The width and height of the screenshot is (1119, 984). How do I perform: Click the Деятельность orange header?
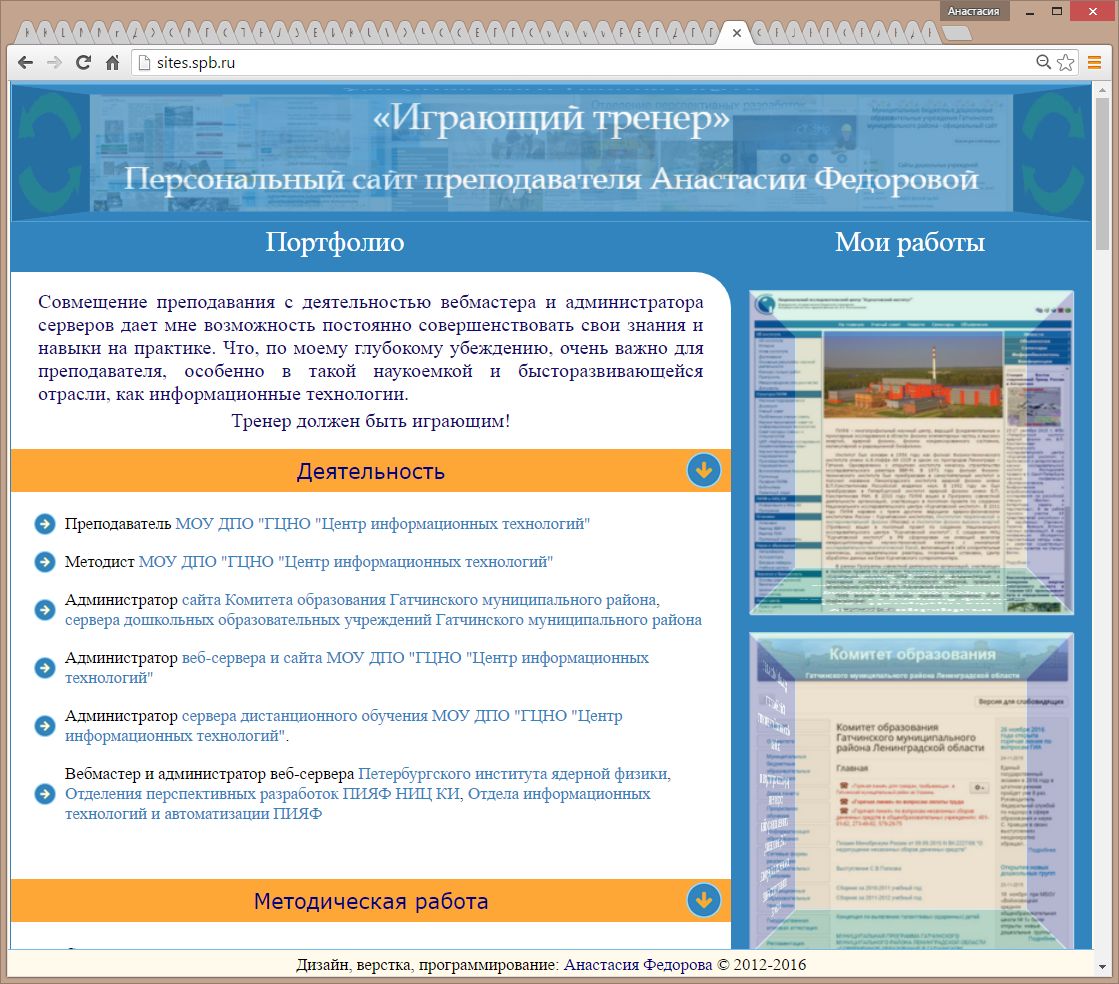pyautogui.click(x=370, y=471)
